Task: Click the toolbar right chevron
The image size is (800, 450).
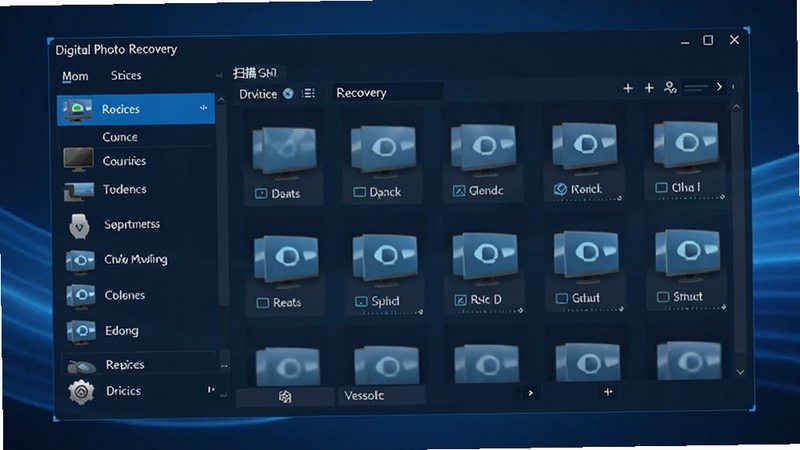Action: 719,87
